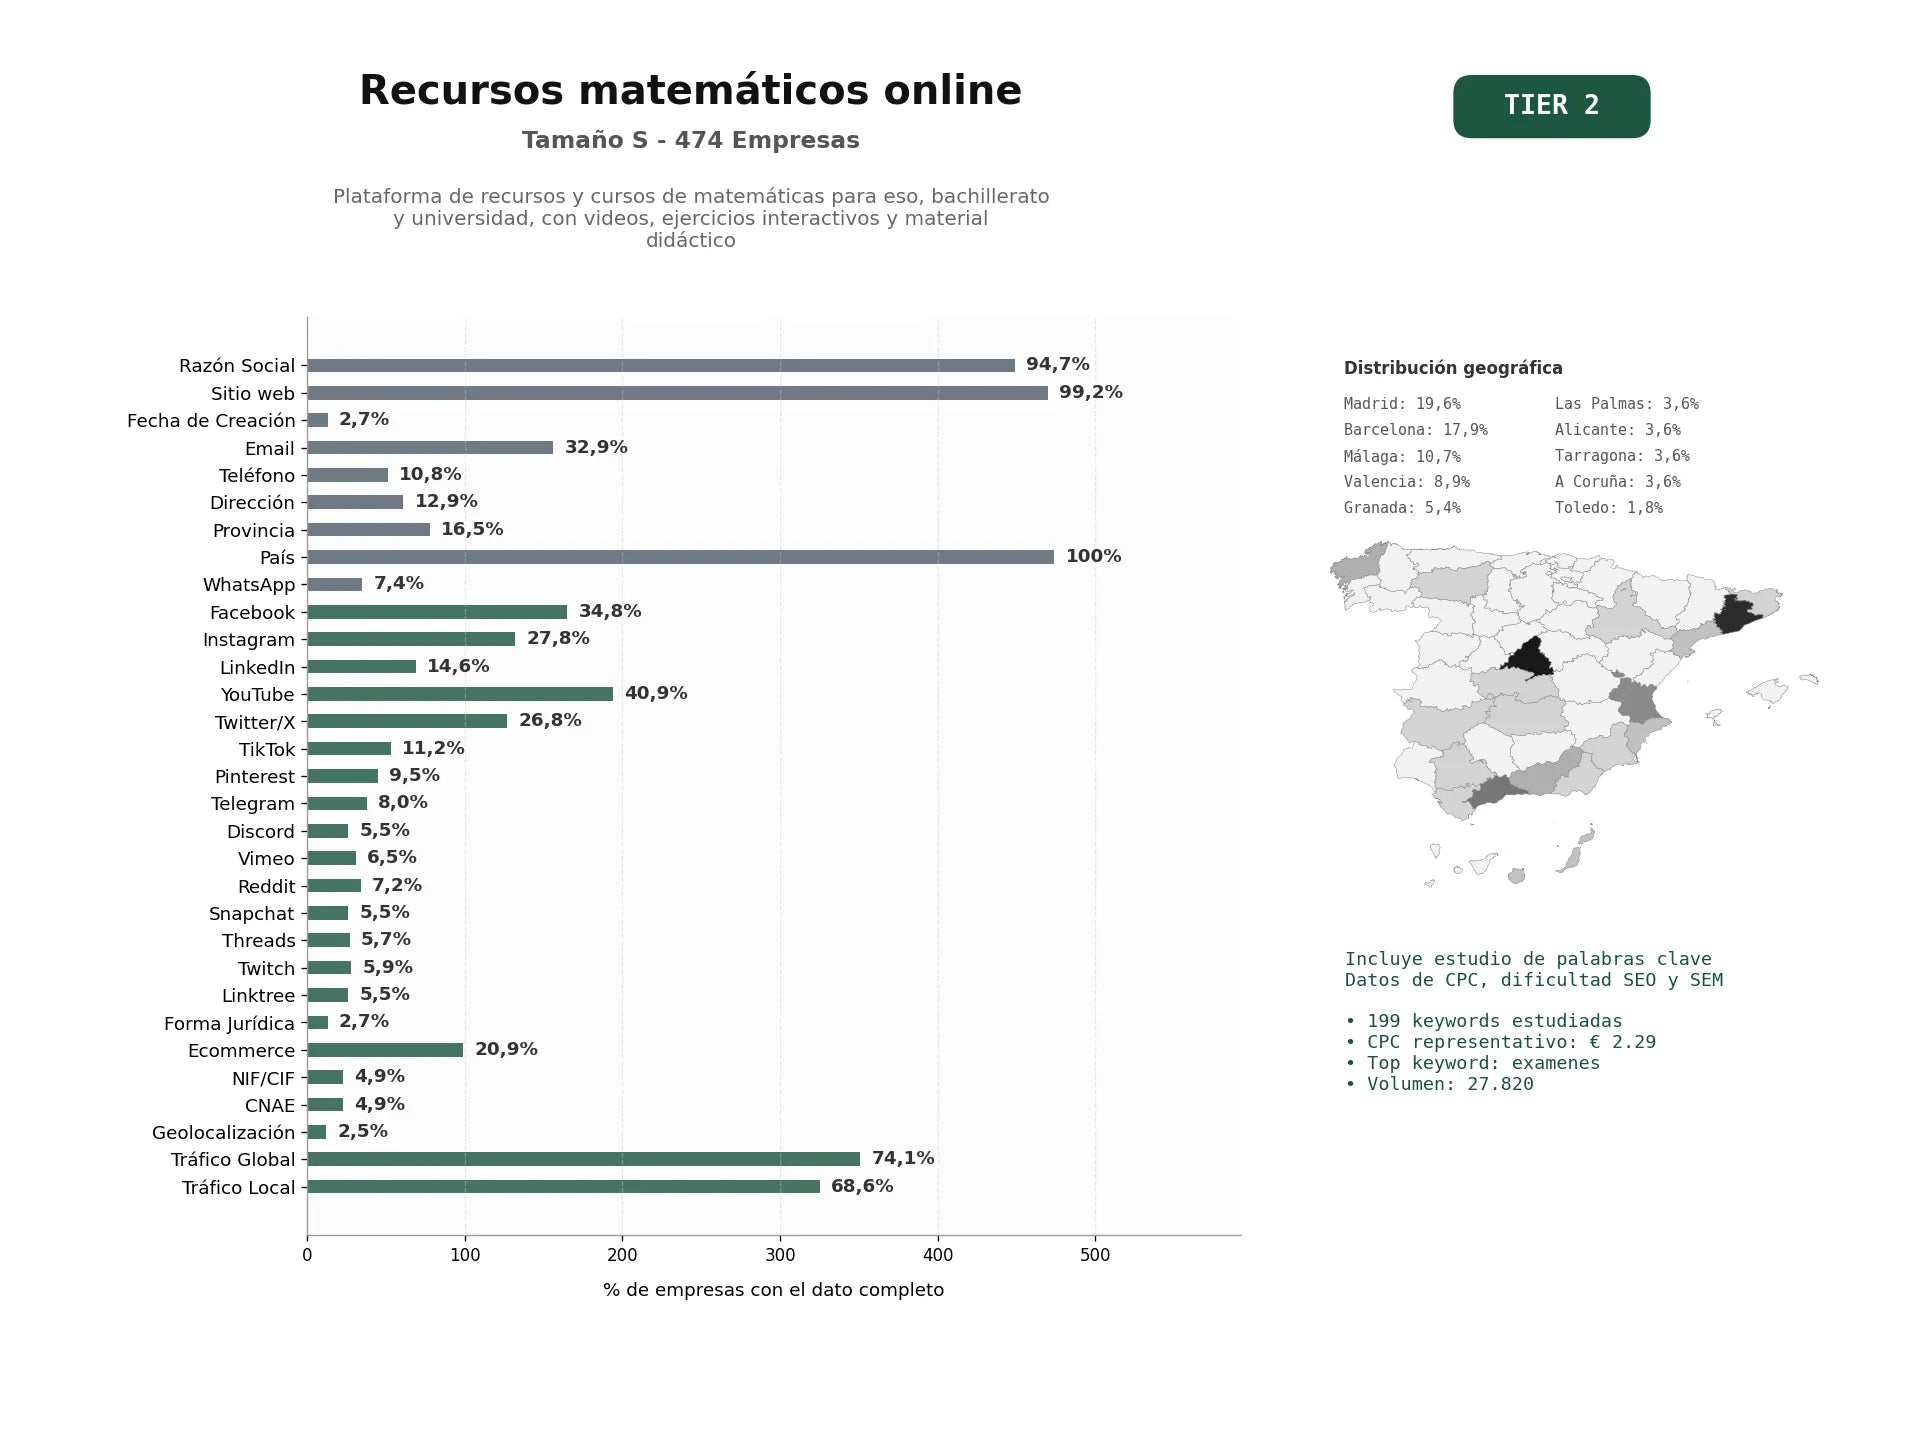Click the Reddit label
The width and height of the screenshot is (1920, 1440).
pyautogui.click(x=266, y=886)
